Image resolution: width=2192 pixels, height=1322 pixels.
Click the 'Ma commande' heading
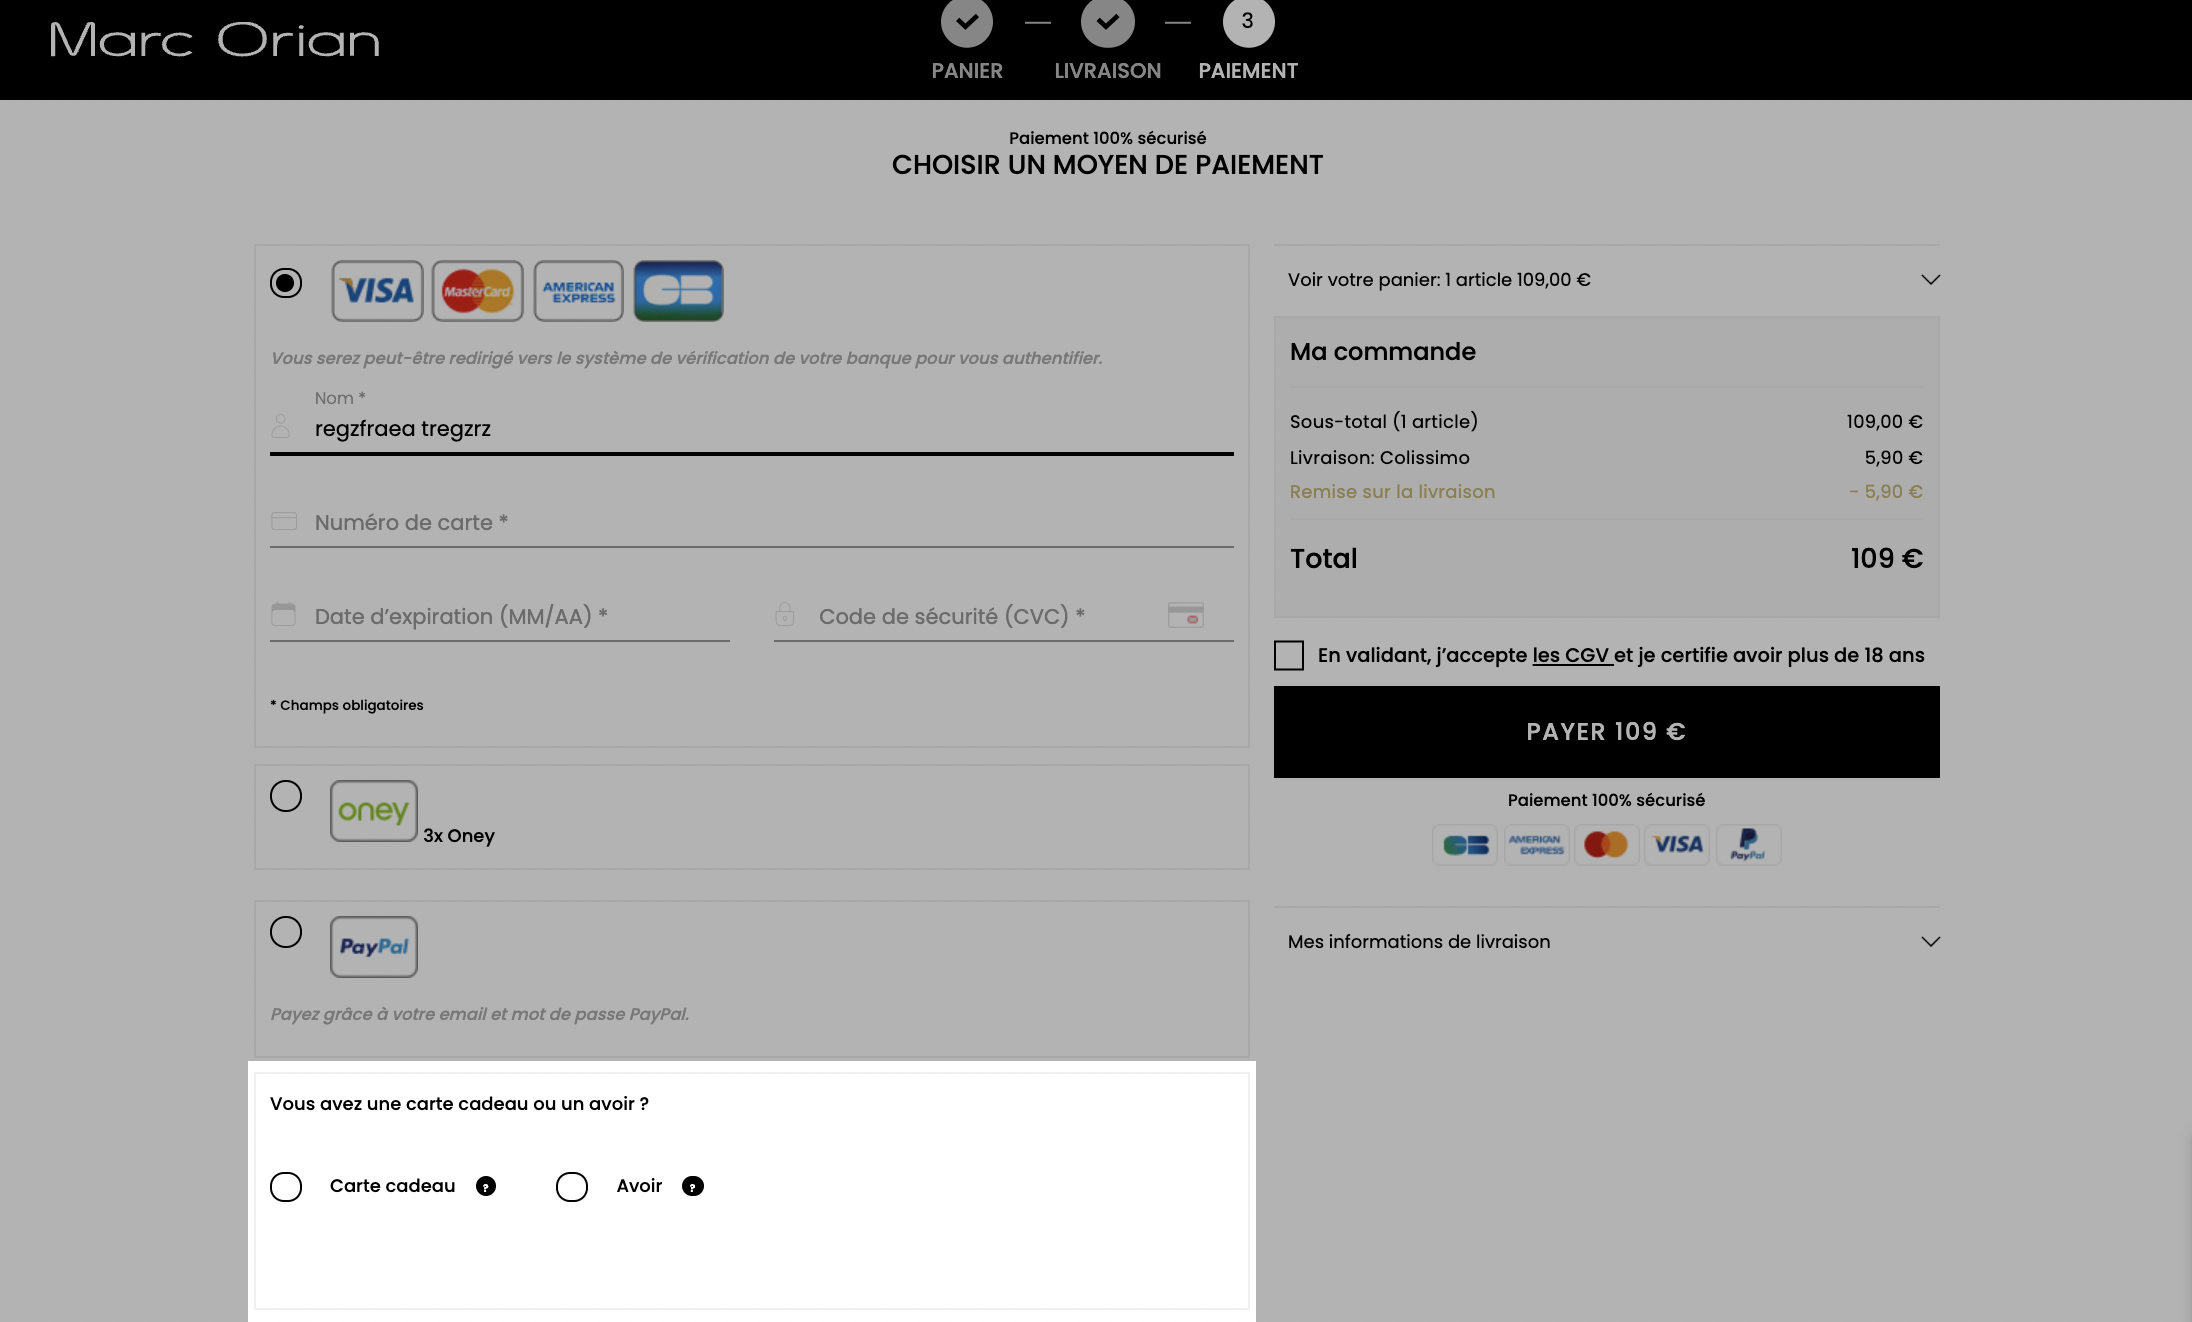coord(1383,352)
